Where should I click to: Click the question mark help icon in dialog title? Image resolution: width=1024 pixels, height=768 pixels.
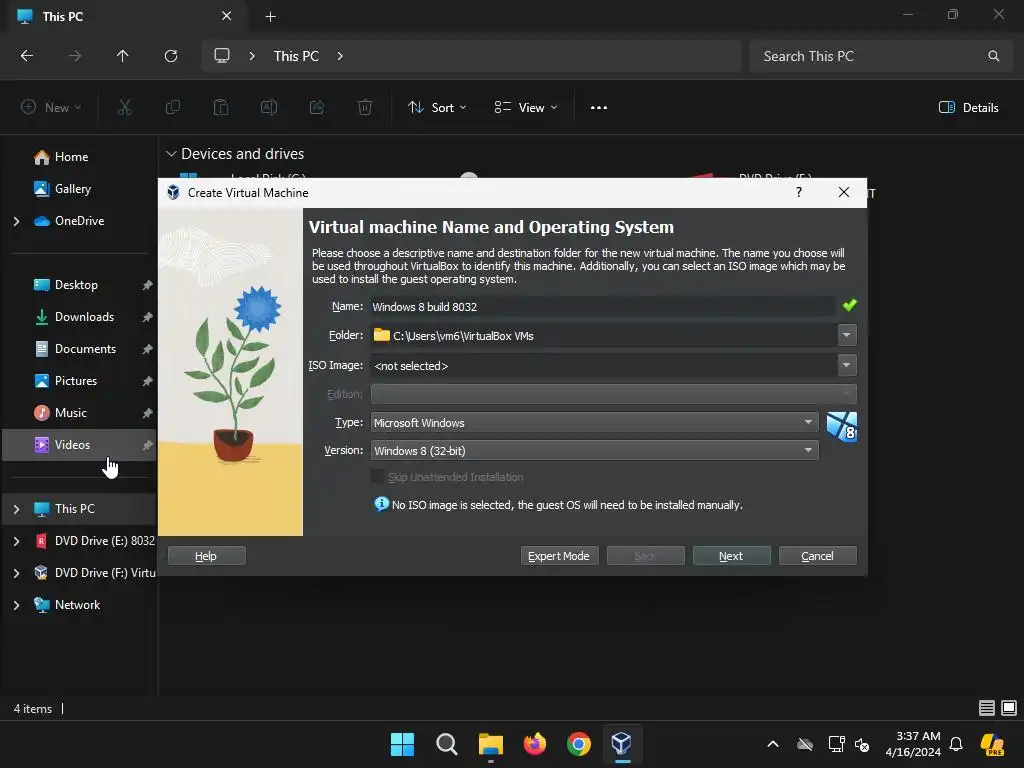click(x=799, y=192)
